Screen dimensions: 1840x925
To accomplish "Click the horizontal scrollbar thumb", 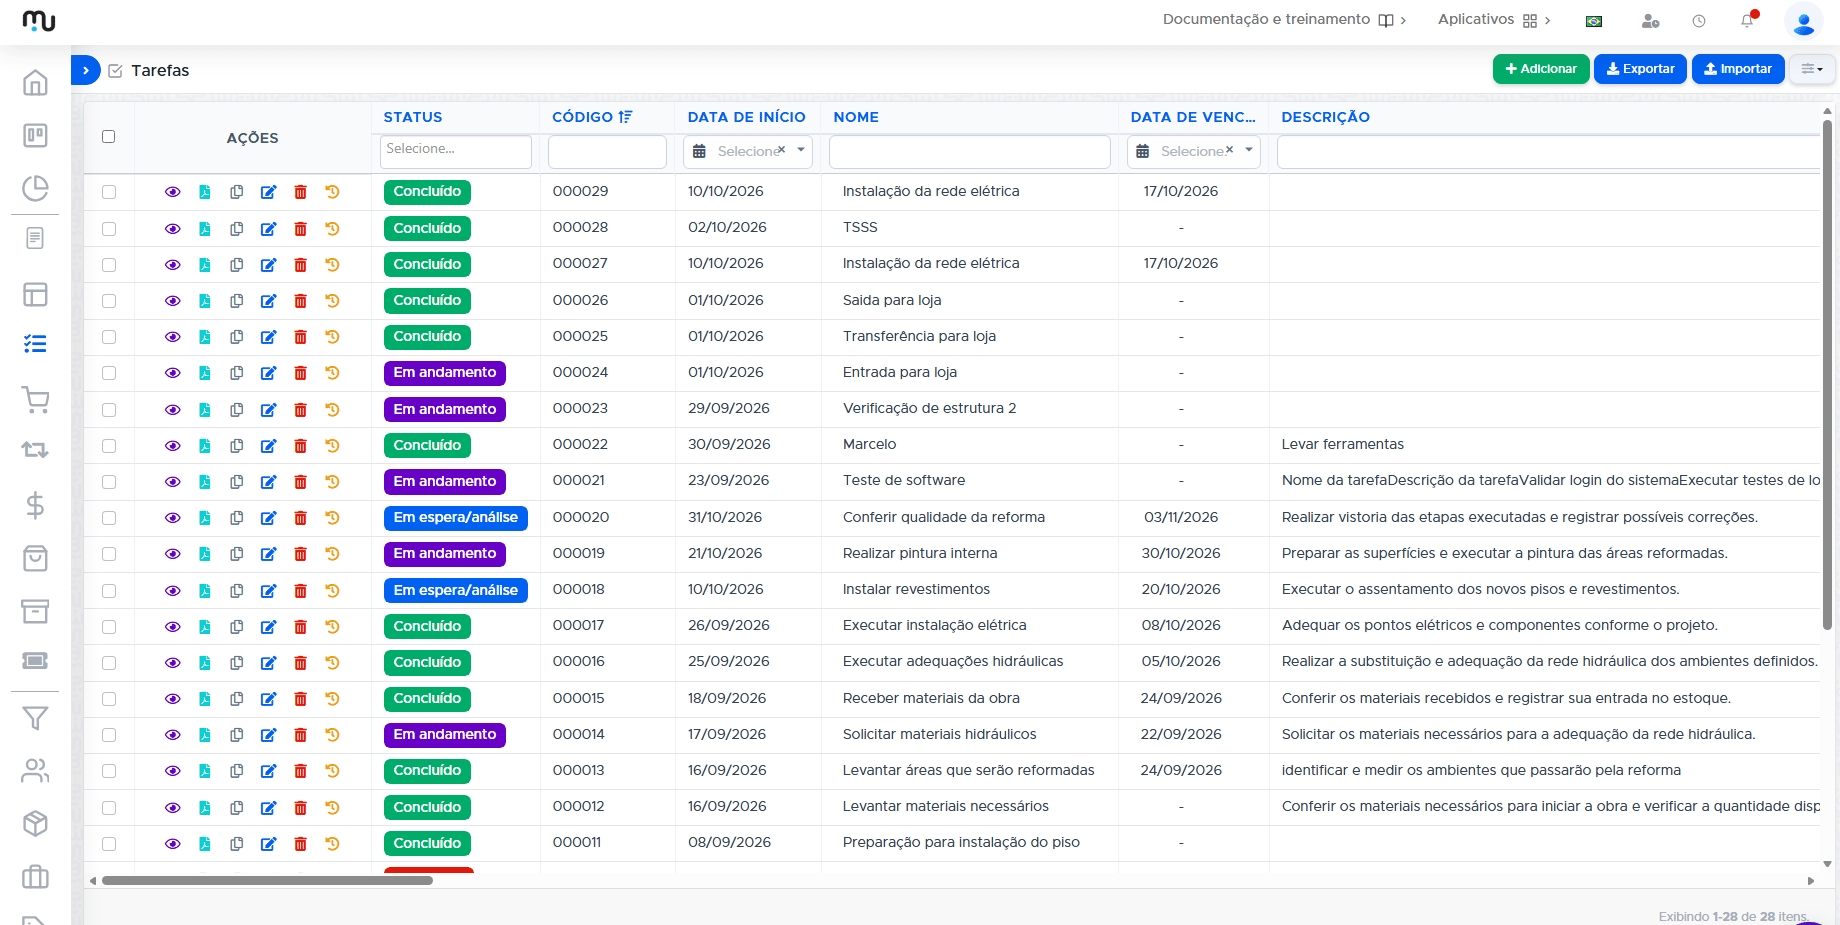I will click(267, 881).
